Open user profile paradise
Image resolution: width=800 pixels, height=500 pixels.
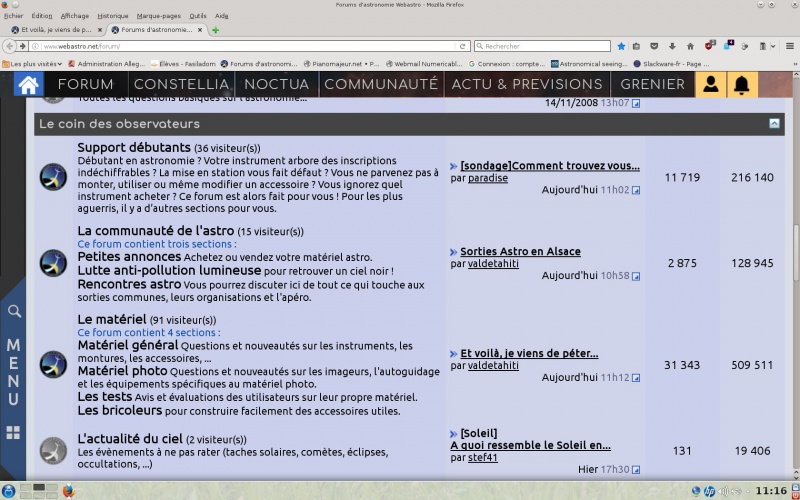(x=488, y=178)
